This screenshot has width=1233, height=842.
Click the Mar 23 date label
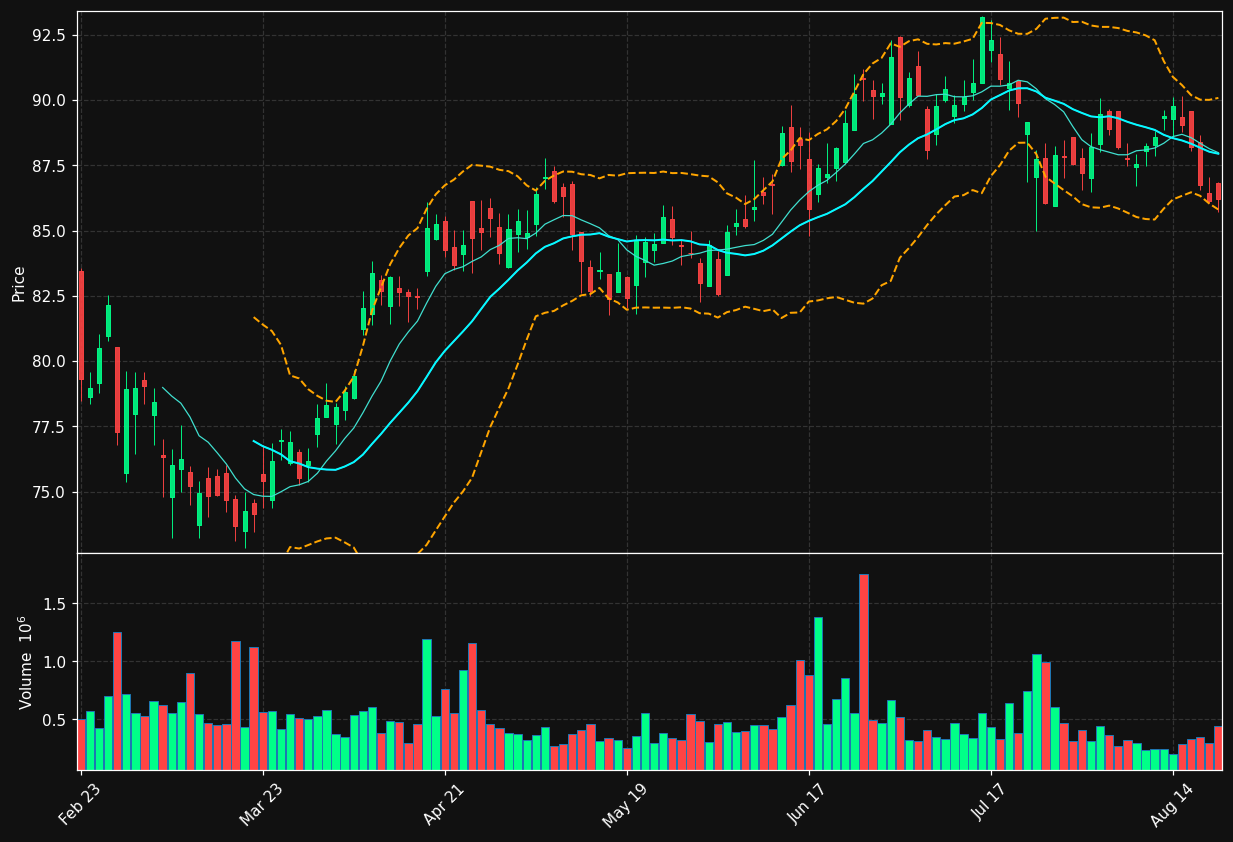(261, 803)
